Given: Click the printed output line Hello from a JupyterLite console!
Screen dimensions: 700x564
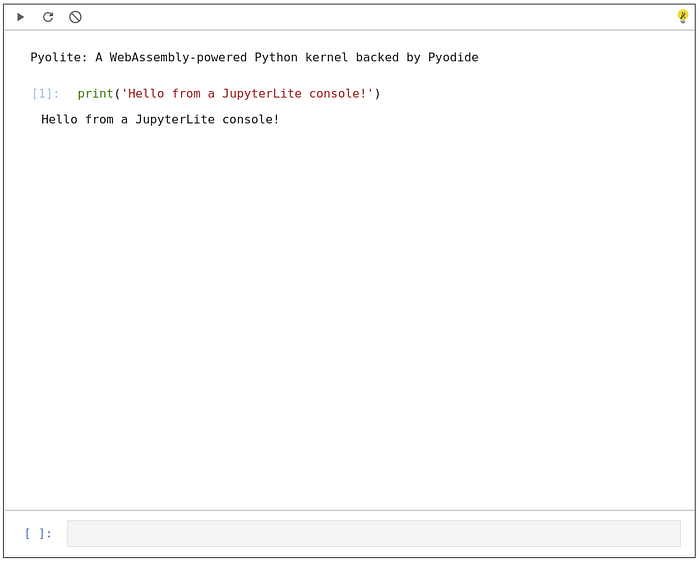Looking at the screenshot, I should click(160, 120).
